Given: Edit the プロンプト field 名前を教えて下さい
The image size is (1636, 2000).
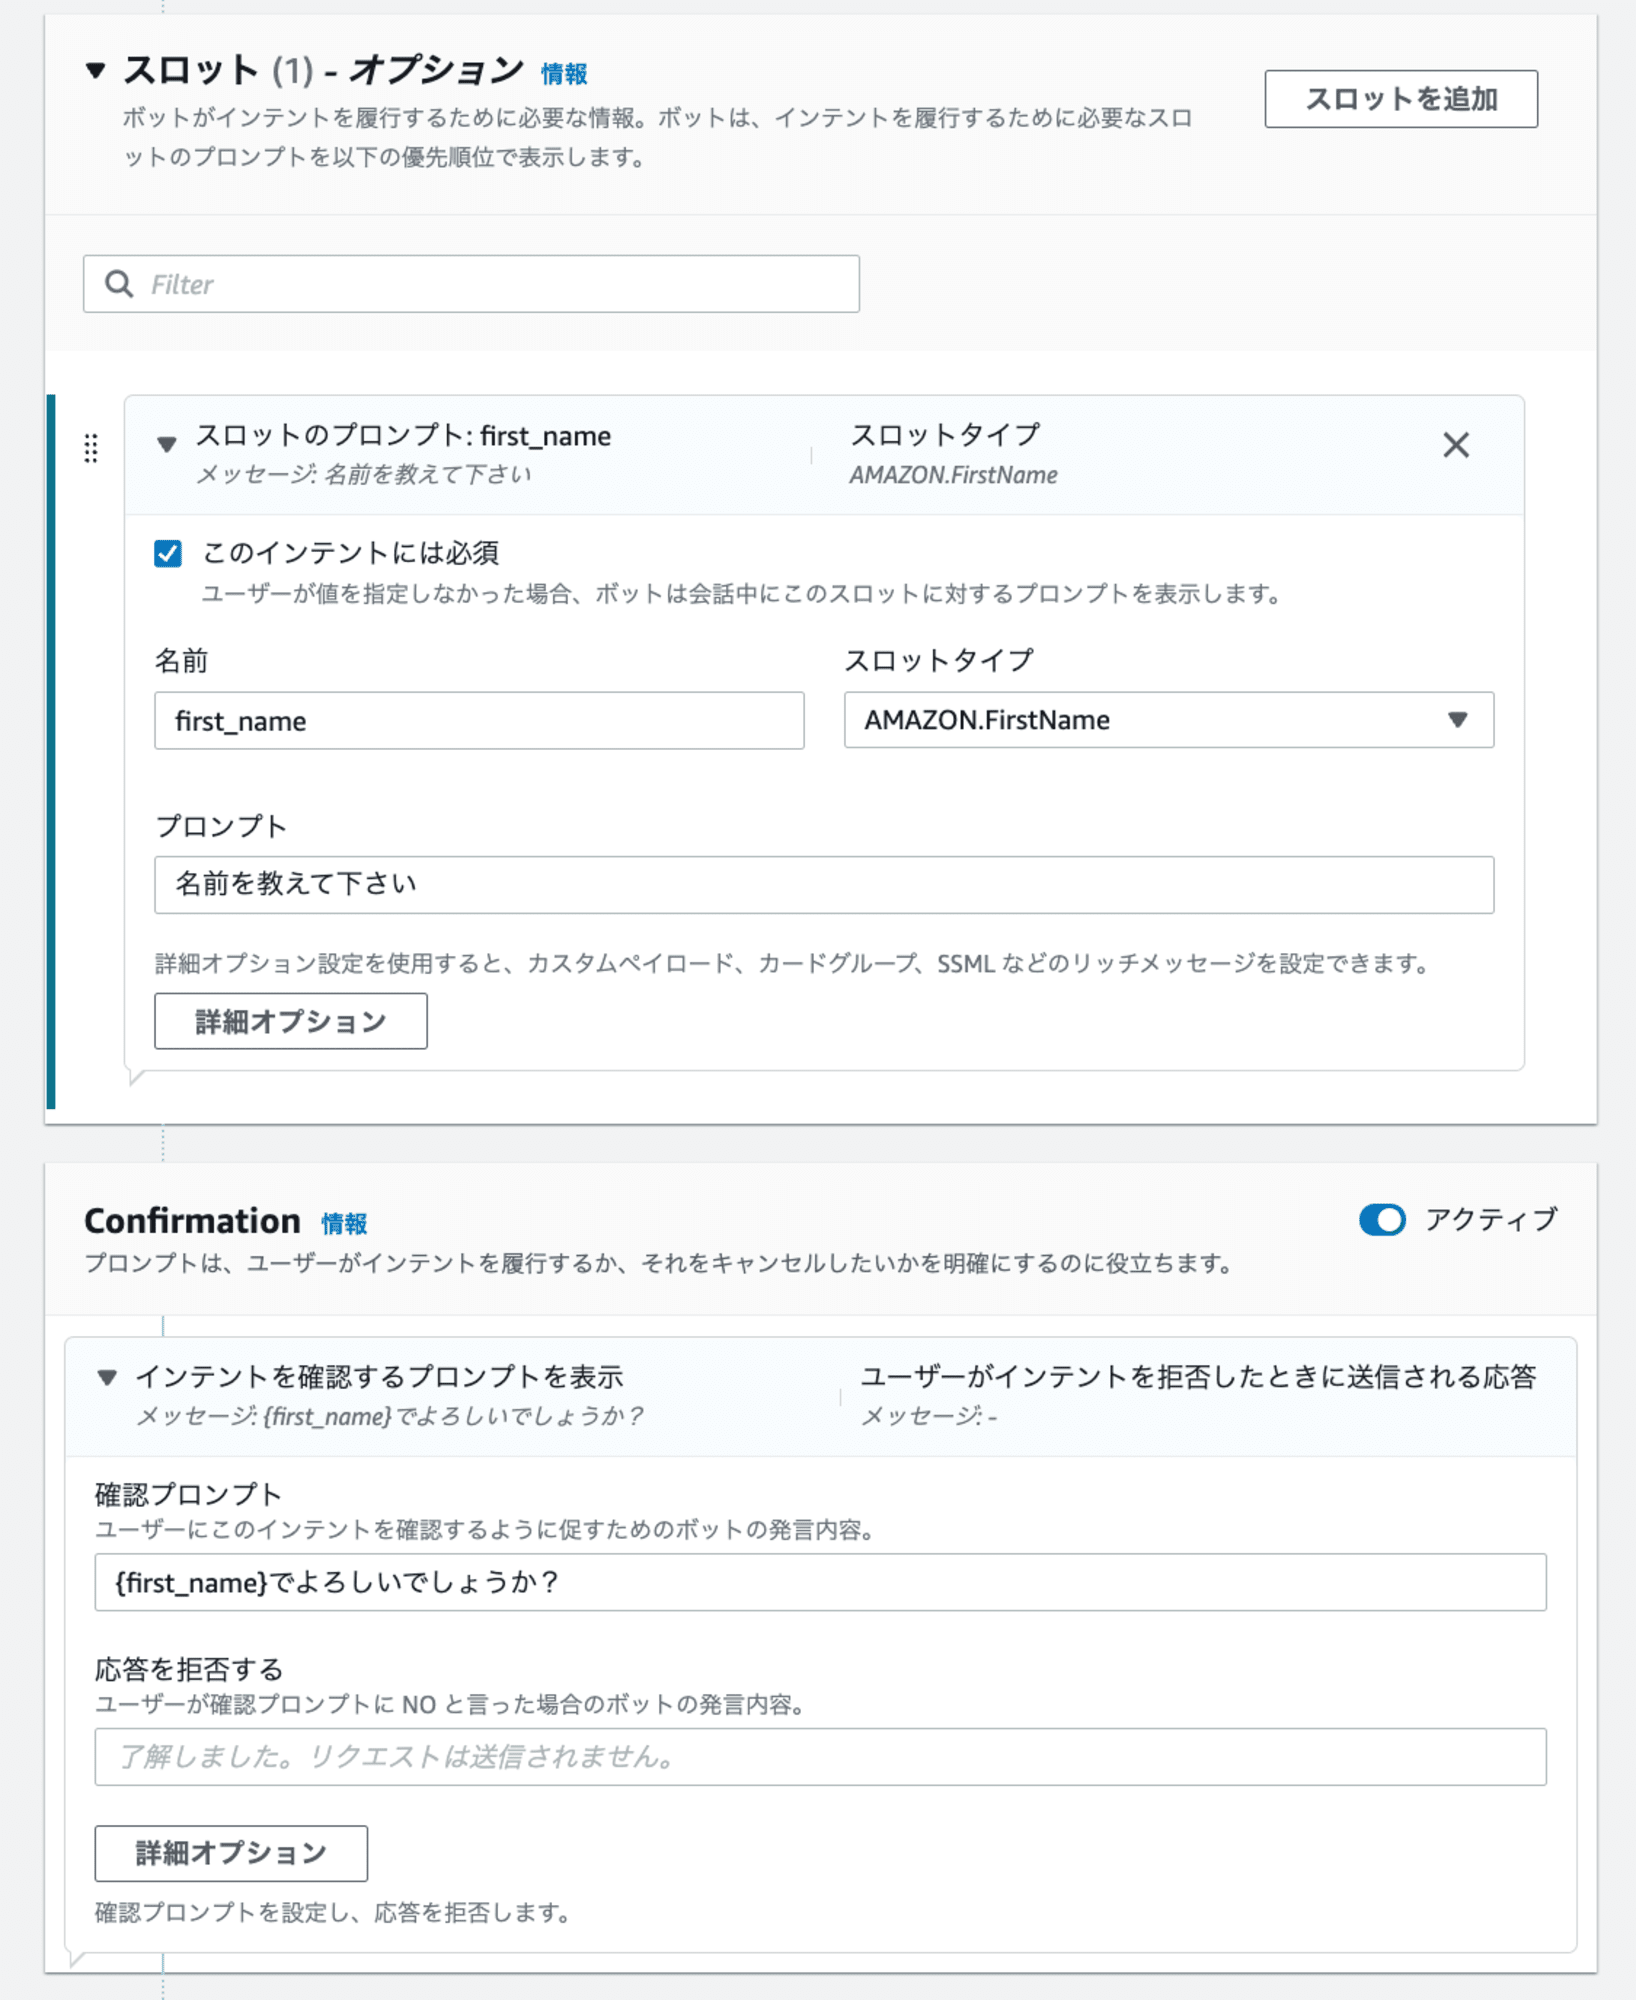Looking at the screenshot, I should tap(824, 884).
